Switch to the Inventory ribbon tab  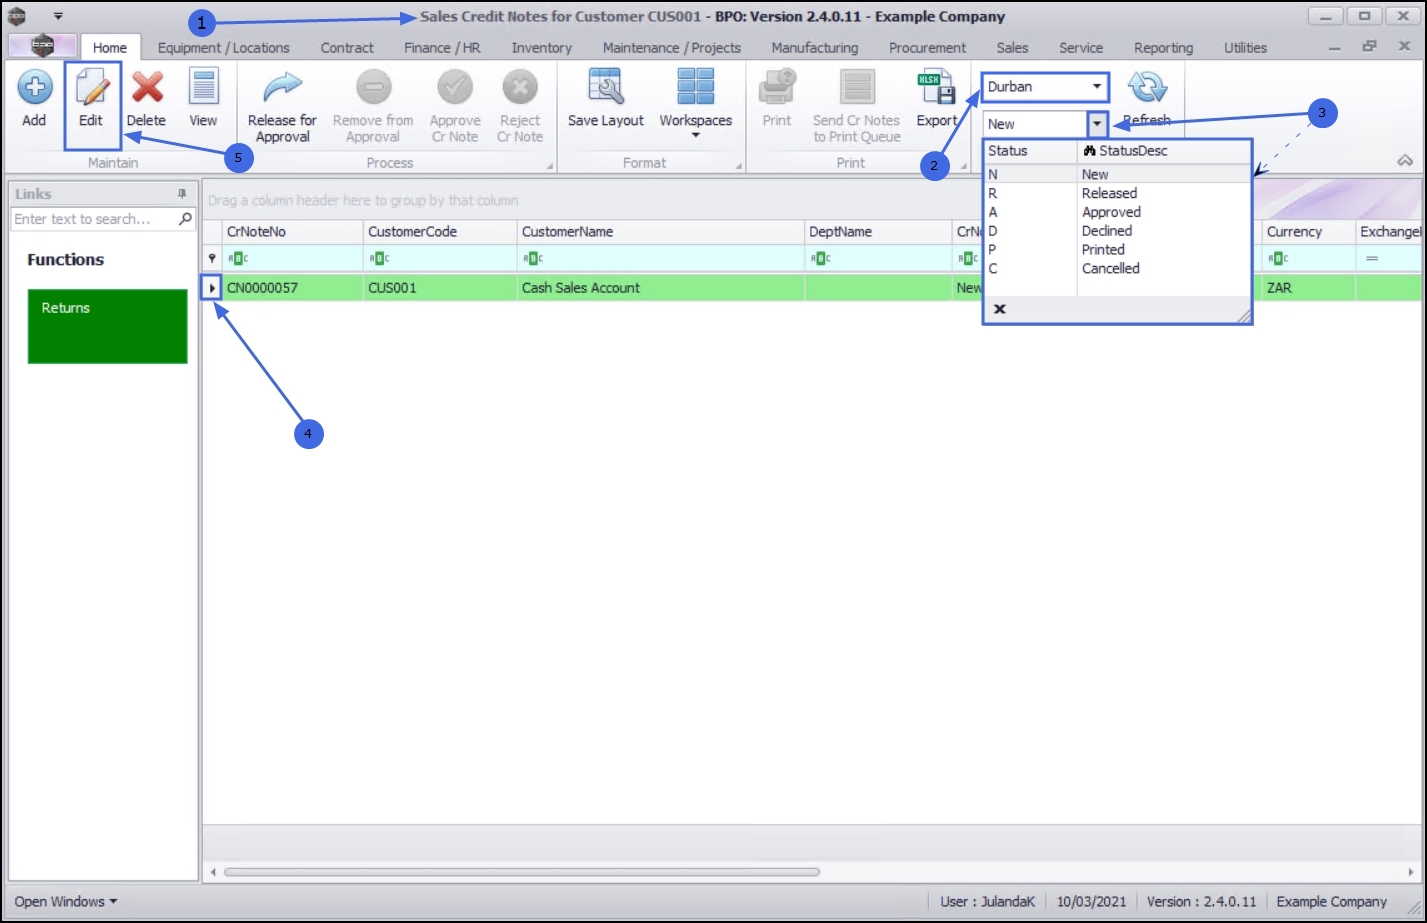click(x=541, y=48)
